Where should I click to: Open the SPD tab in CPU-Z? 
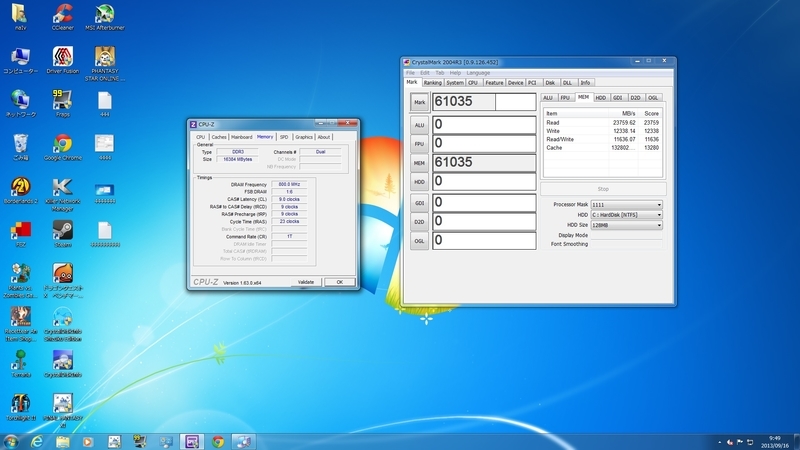pos(284,137)
